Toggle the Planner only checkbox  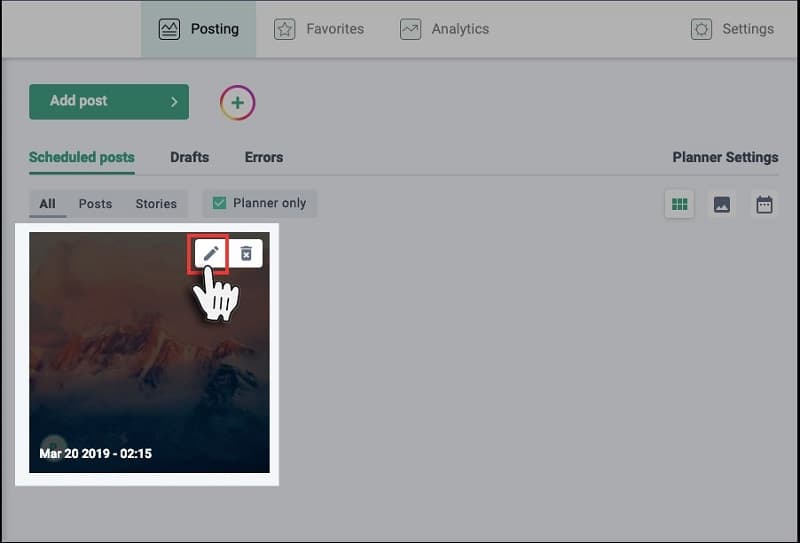pyautogui.click(x=219, y=203)
